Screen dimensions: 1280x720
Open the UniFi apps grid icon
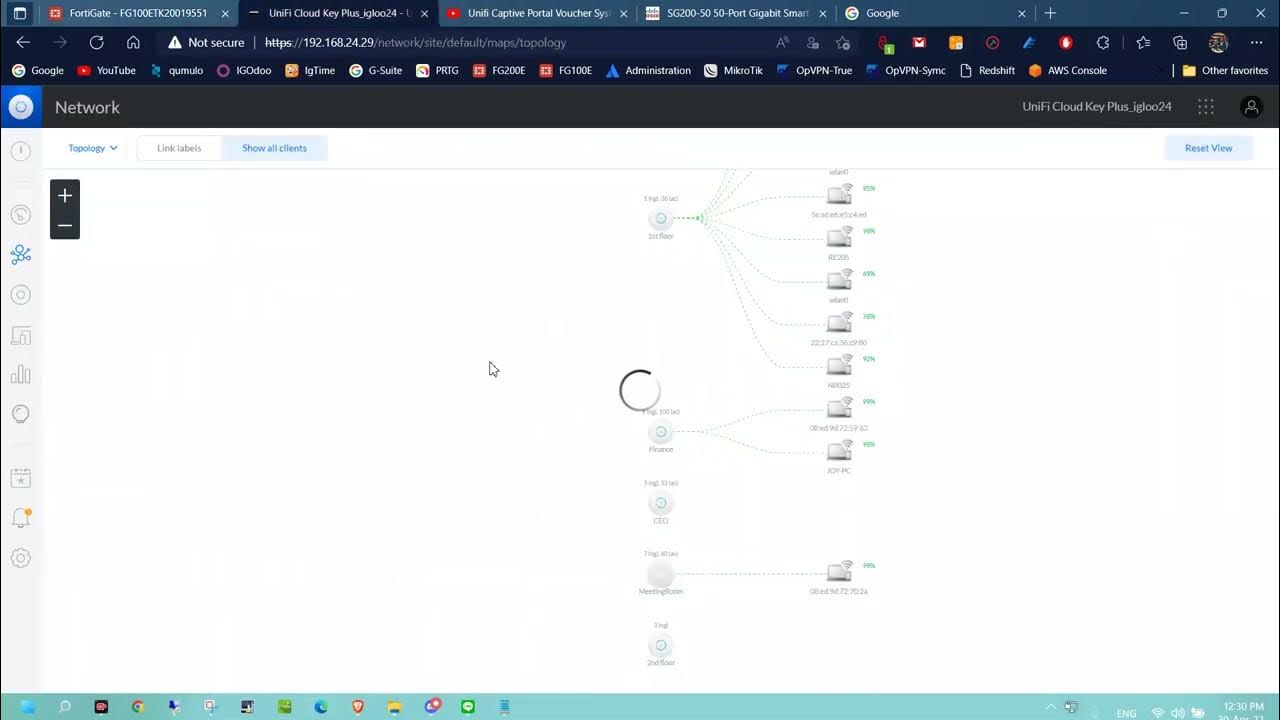[1206, 107]
